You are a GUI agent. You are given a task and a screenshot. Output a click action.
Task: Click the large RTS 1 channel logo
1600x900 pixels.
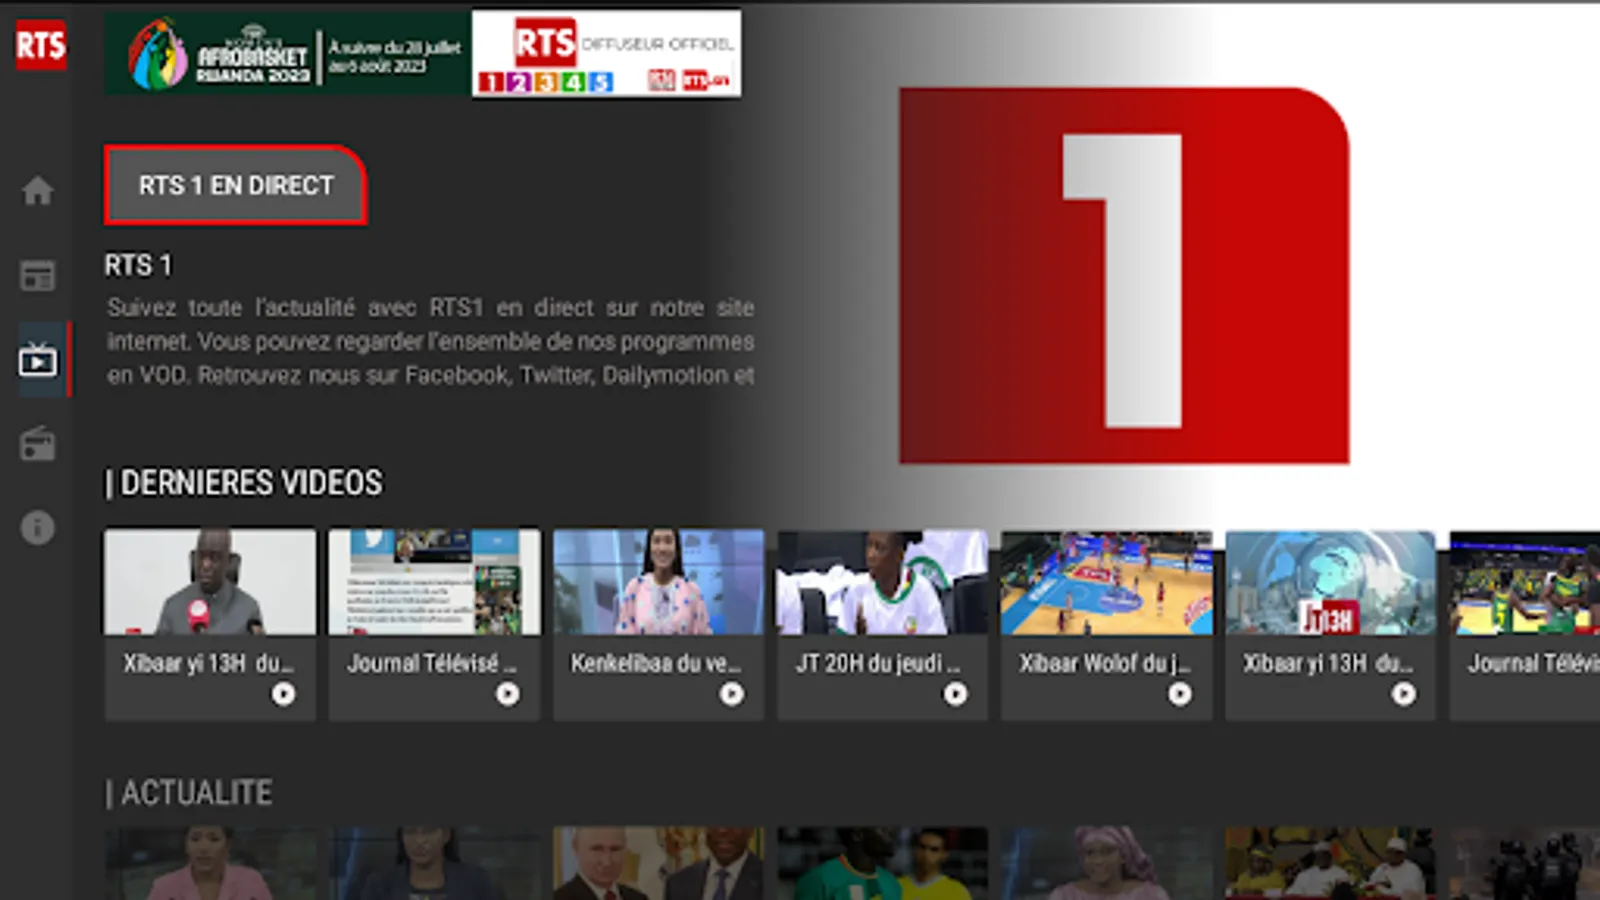point(1124,276)
